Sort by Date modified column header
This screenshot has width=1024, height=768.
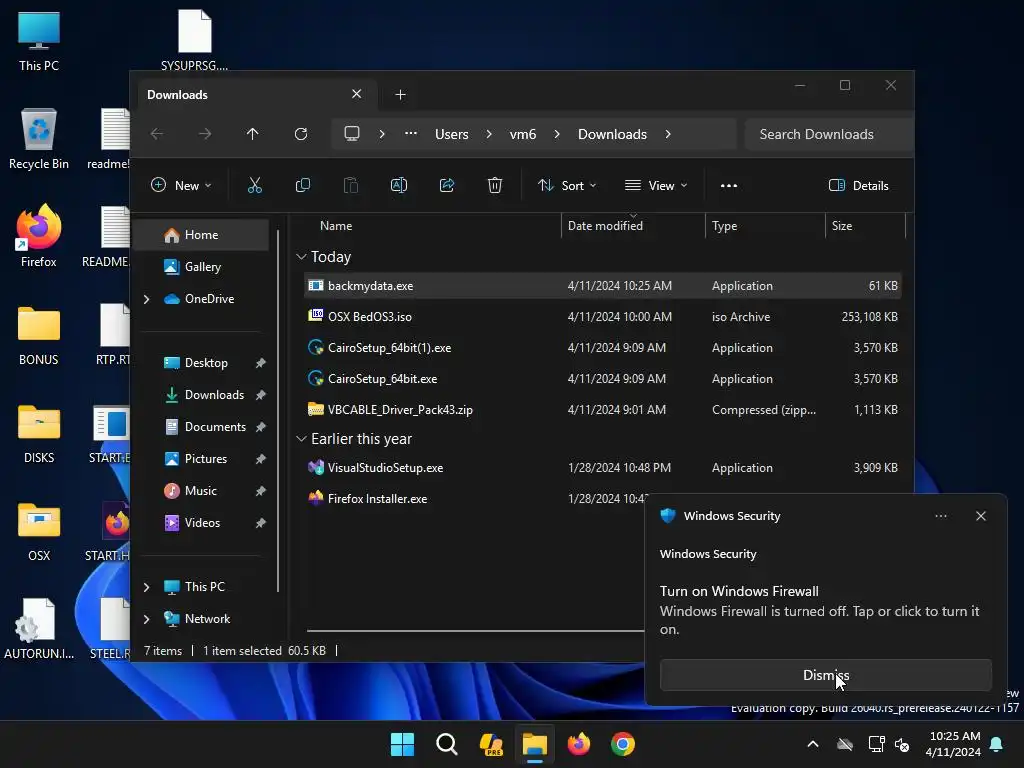[x=605, y=226]
